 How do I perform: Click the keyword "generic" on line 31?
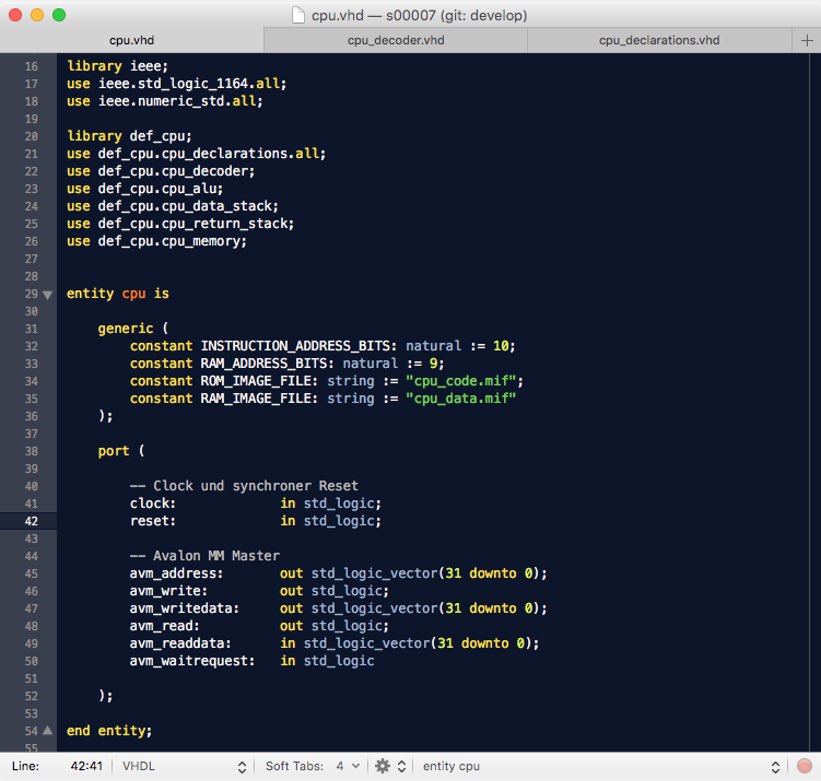point(126,329)
